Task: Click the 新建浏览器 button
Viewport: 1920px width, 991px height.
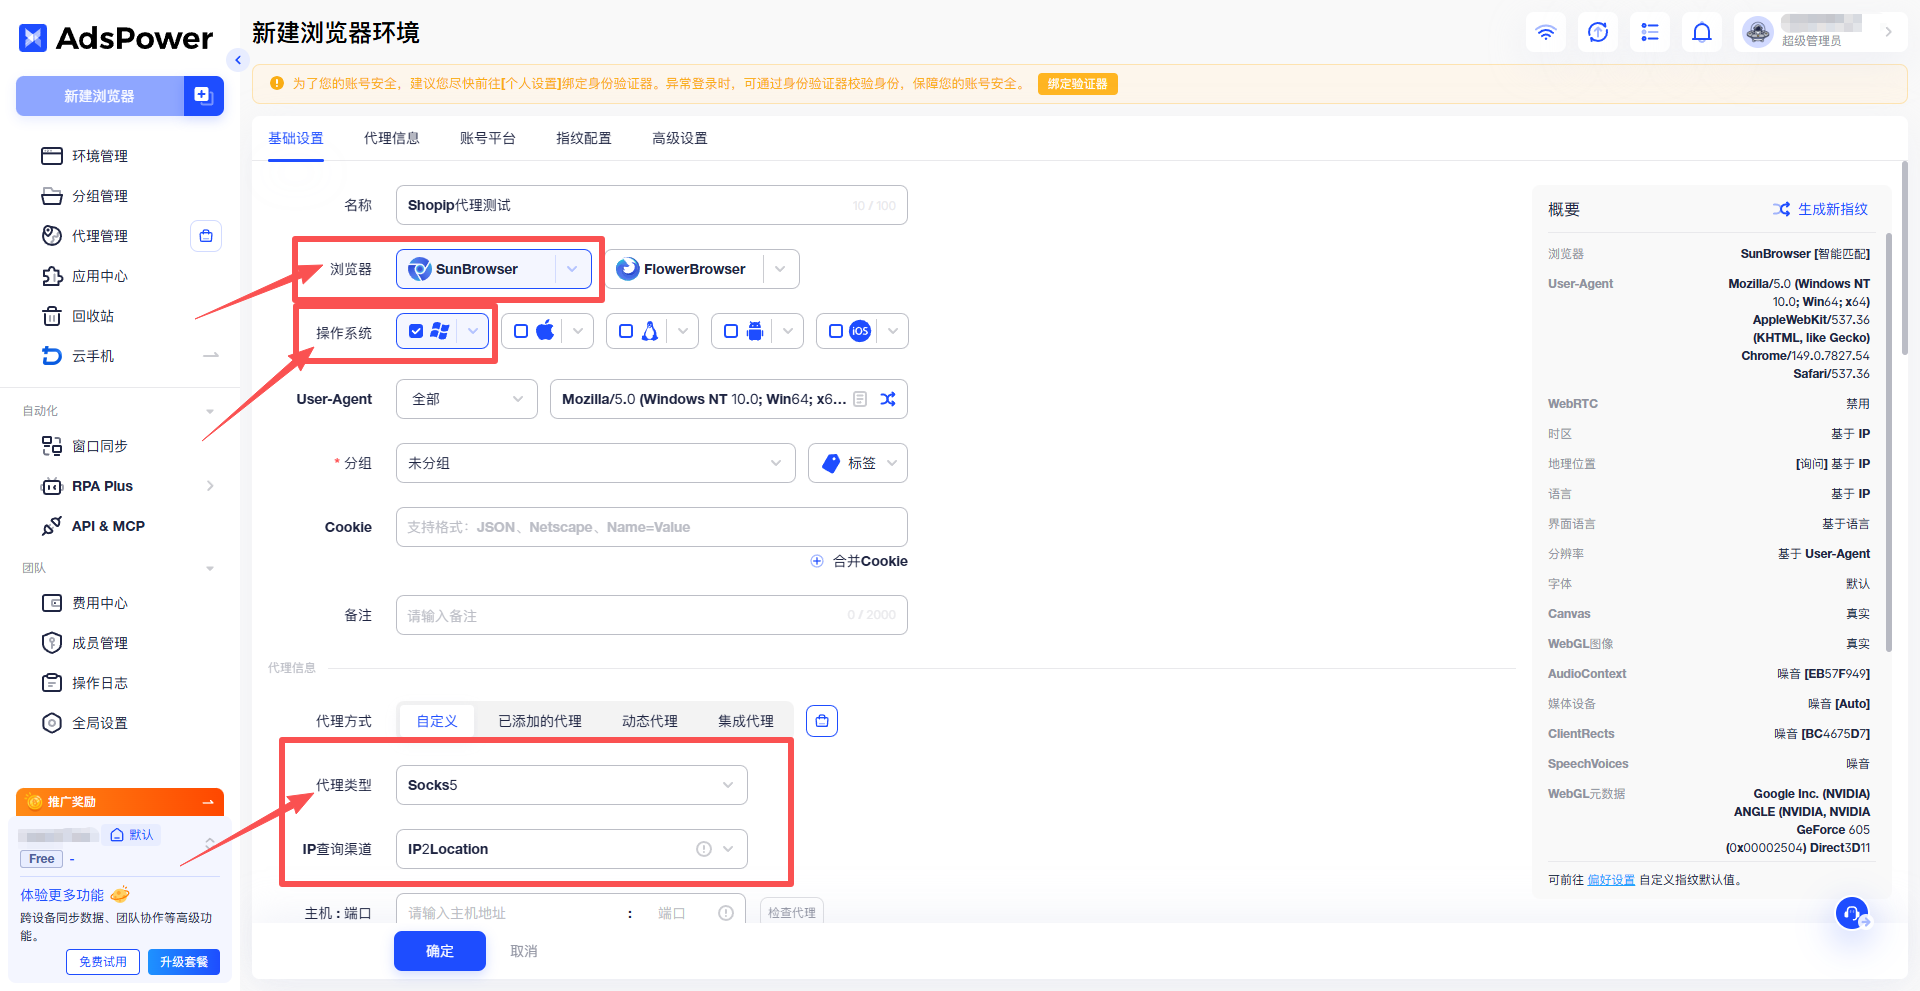Action: [100, 96]
